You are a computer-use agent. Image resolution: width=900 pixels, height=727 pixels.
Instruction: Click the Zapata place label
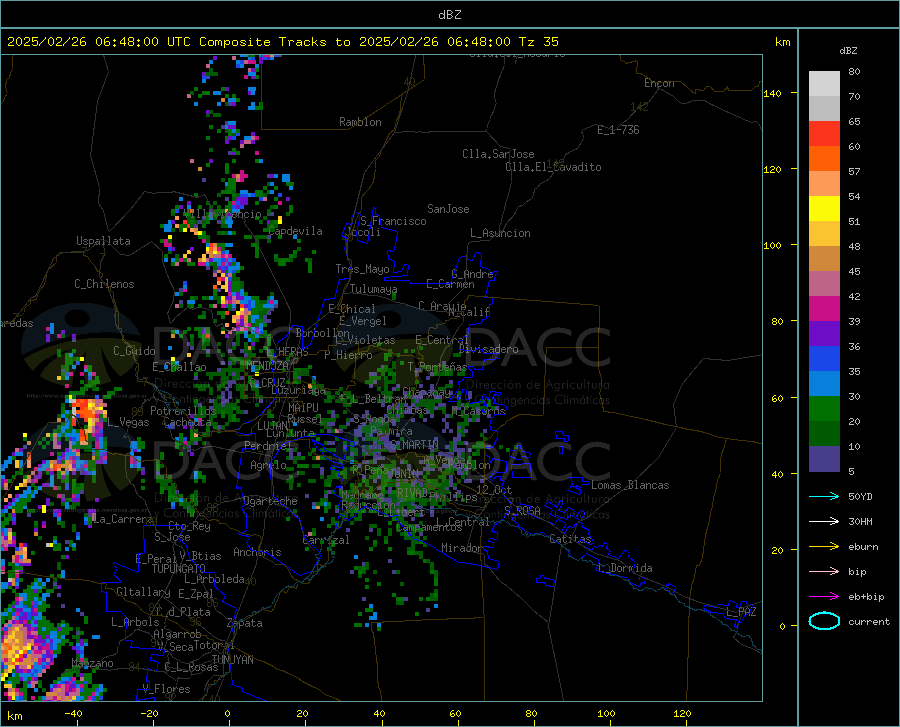pyautogui.click(x=245, y=623)
